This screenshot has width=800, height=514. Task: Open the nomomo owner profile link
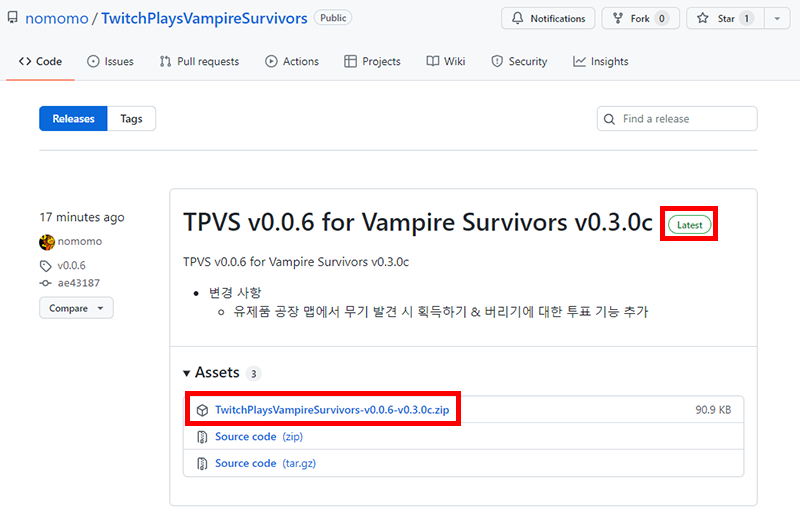(57, 18)
